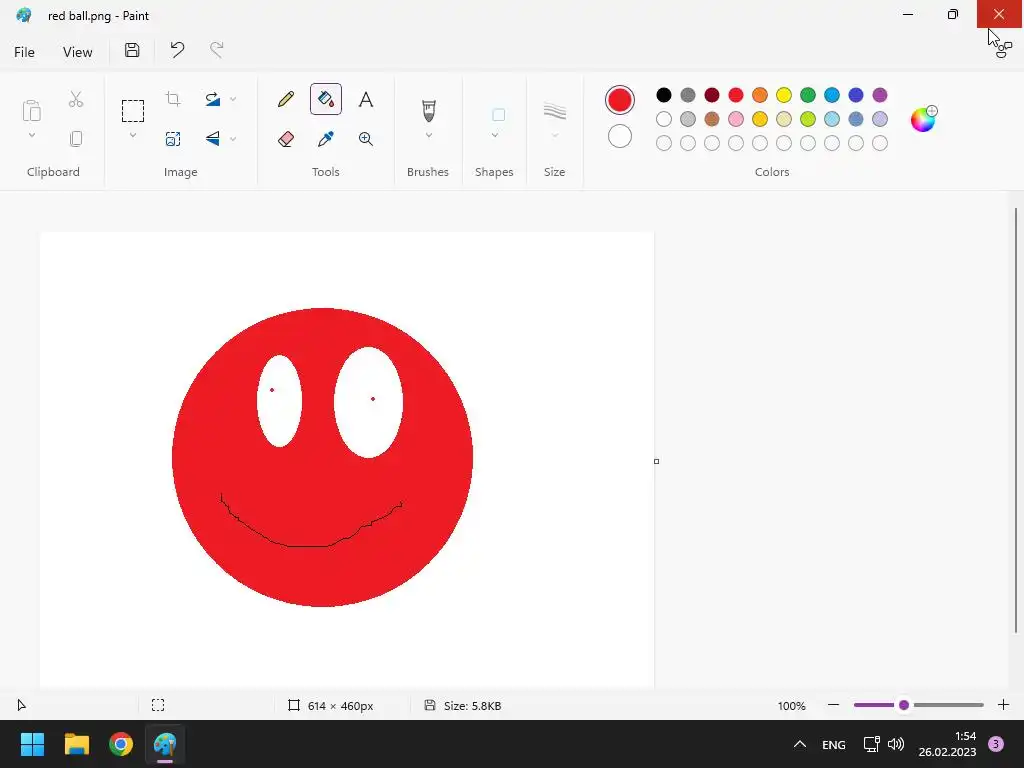This screenshot has height=768, width=1024.
Task: Click the Crop image icon
Action: (173, 99)
